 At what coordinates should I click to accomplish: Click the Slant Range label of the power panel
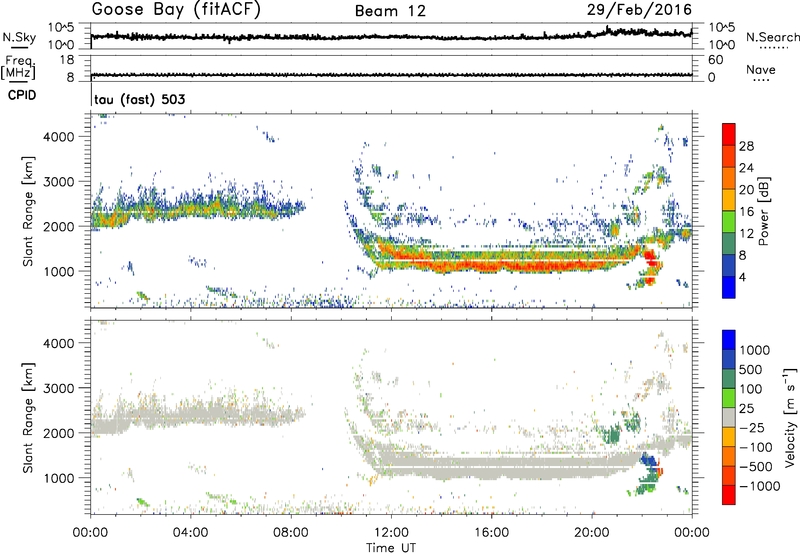pyautogui.click(x=28, y=212)
